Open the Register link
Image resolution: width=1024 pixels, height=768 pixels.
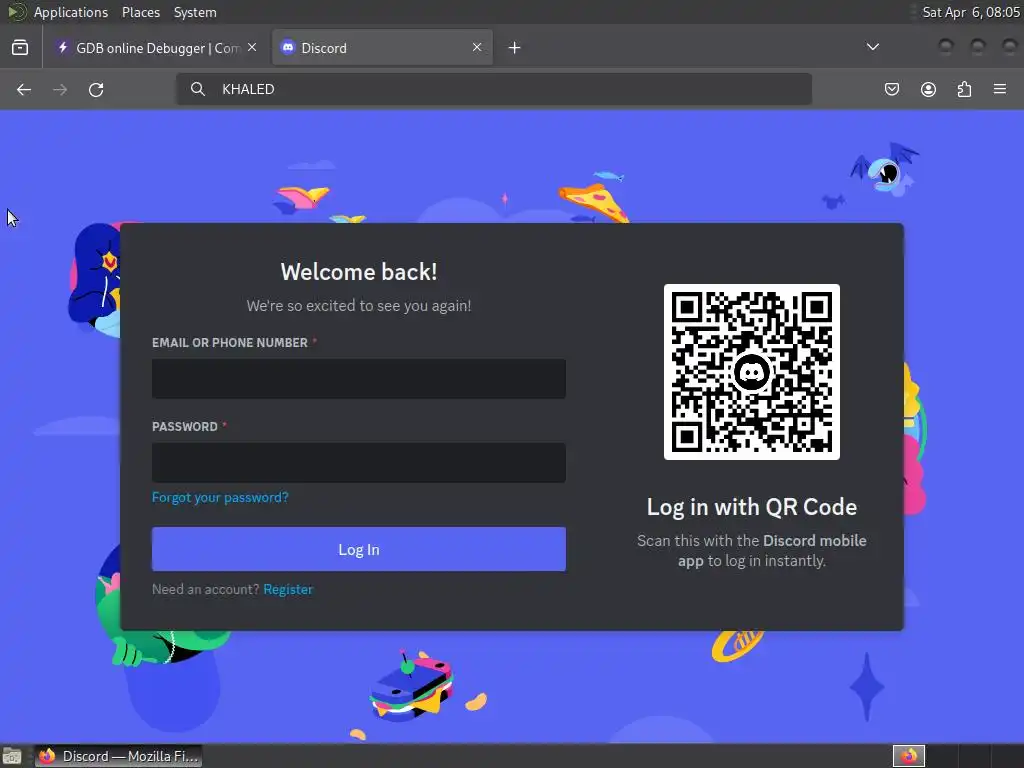(288, 589)
